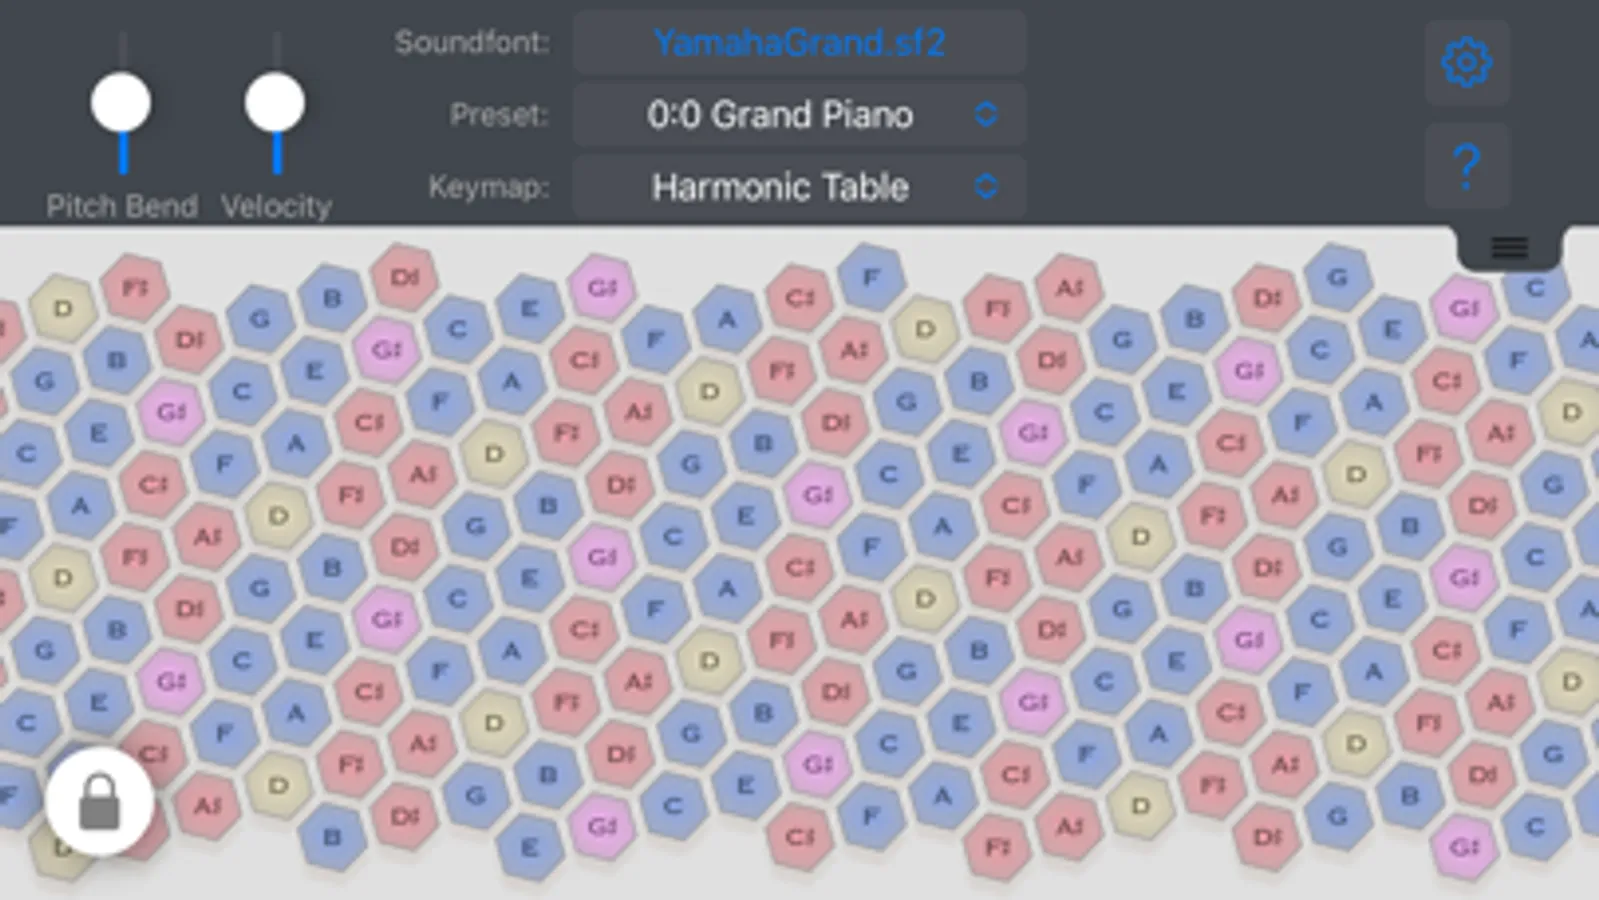Click the Preset: label
Image resolution: width=1599 pixels, height=900 pixels.
(499, 115)
